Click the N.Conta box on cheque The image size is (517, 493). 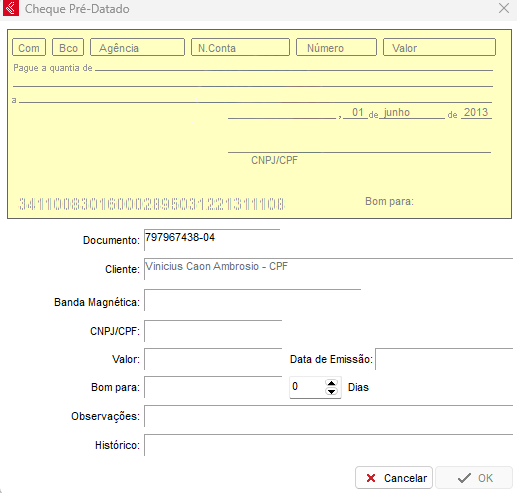point(240,47)
